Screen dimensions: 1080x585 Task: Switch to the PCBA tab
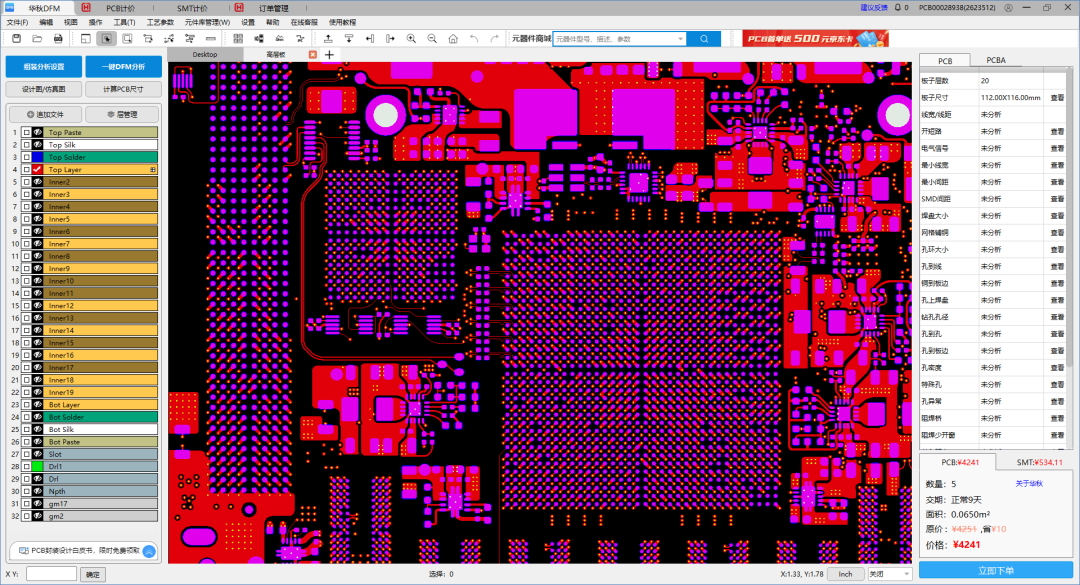(995, 60)
